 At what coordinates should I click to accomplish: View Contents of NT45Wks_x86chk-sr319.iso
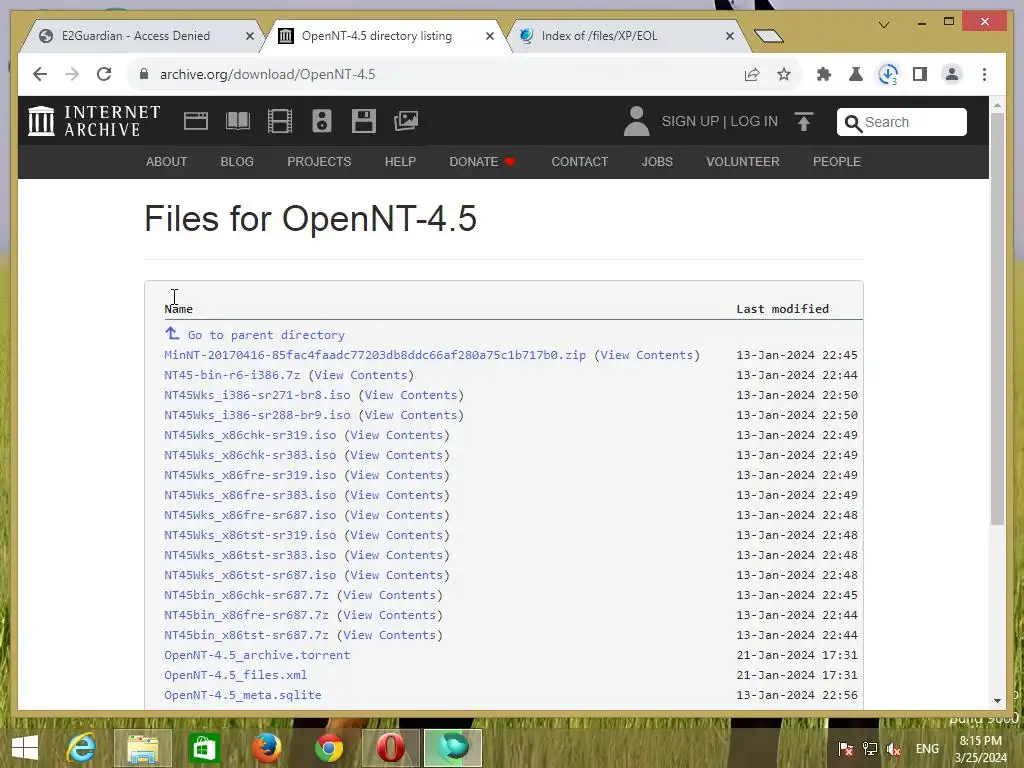397,436
